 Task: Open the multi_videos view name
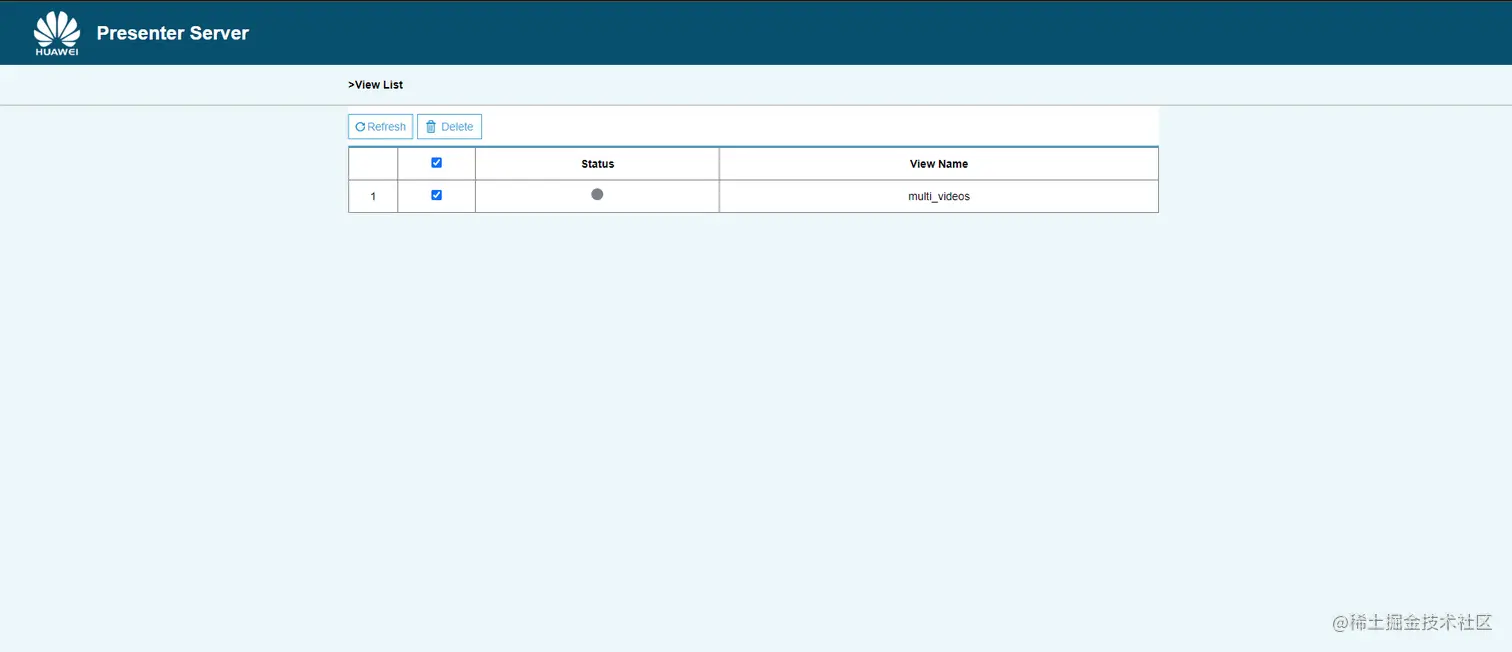tap(939, 197)
